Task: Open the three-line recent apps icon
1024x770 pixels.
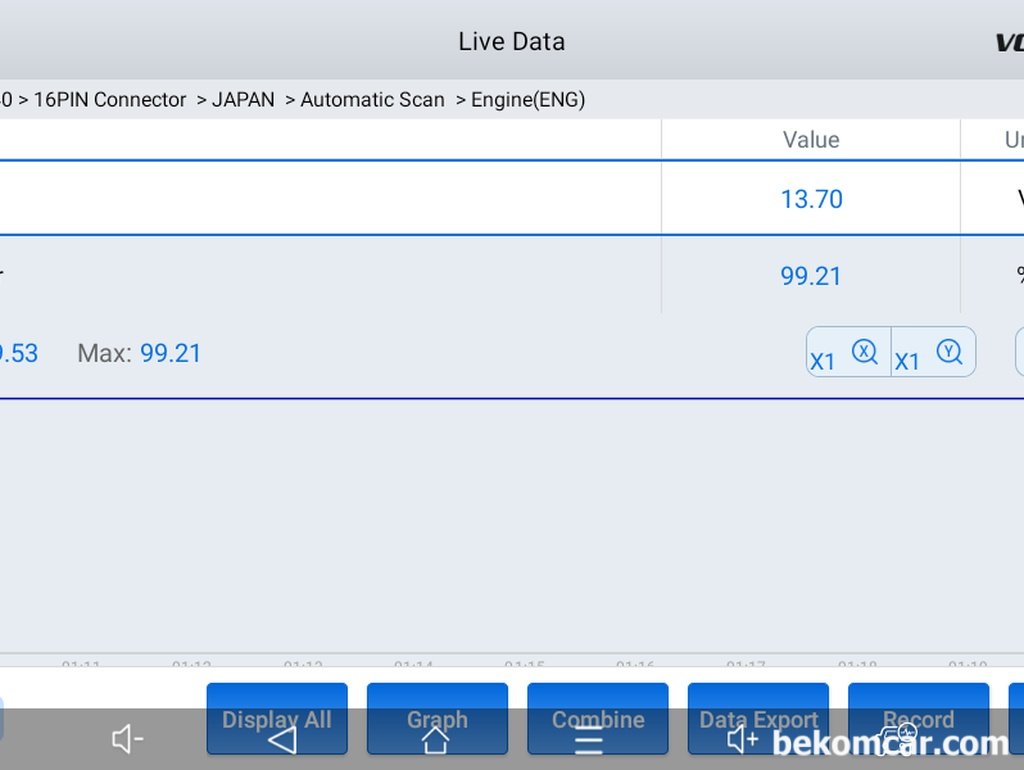Action: 589,741
